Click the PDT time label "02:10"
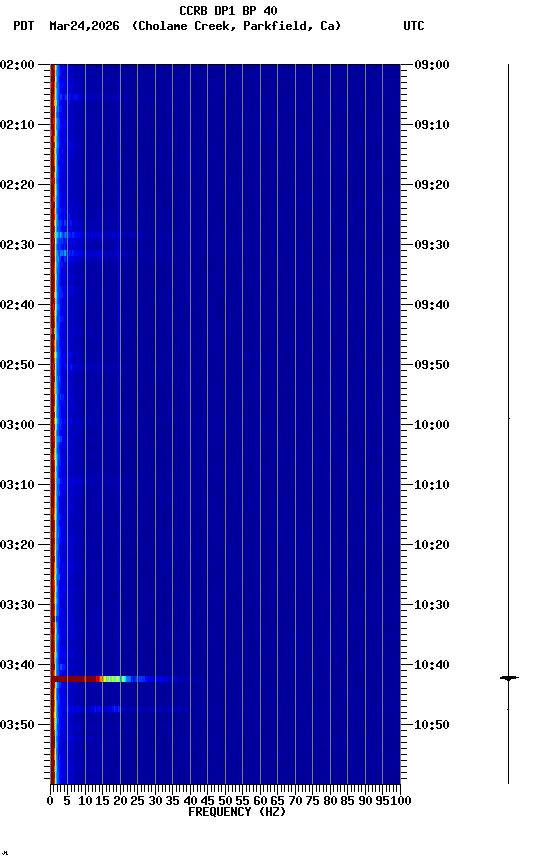Viewport: 552px width, 864px height. [x=17, y=125]
